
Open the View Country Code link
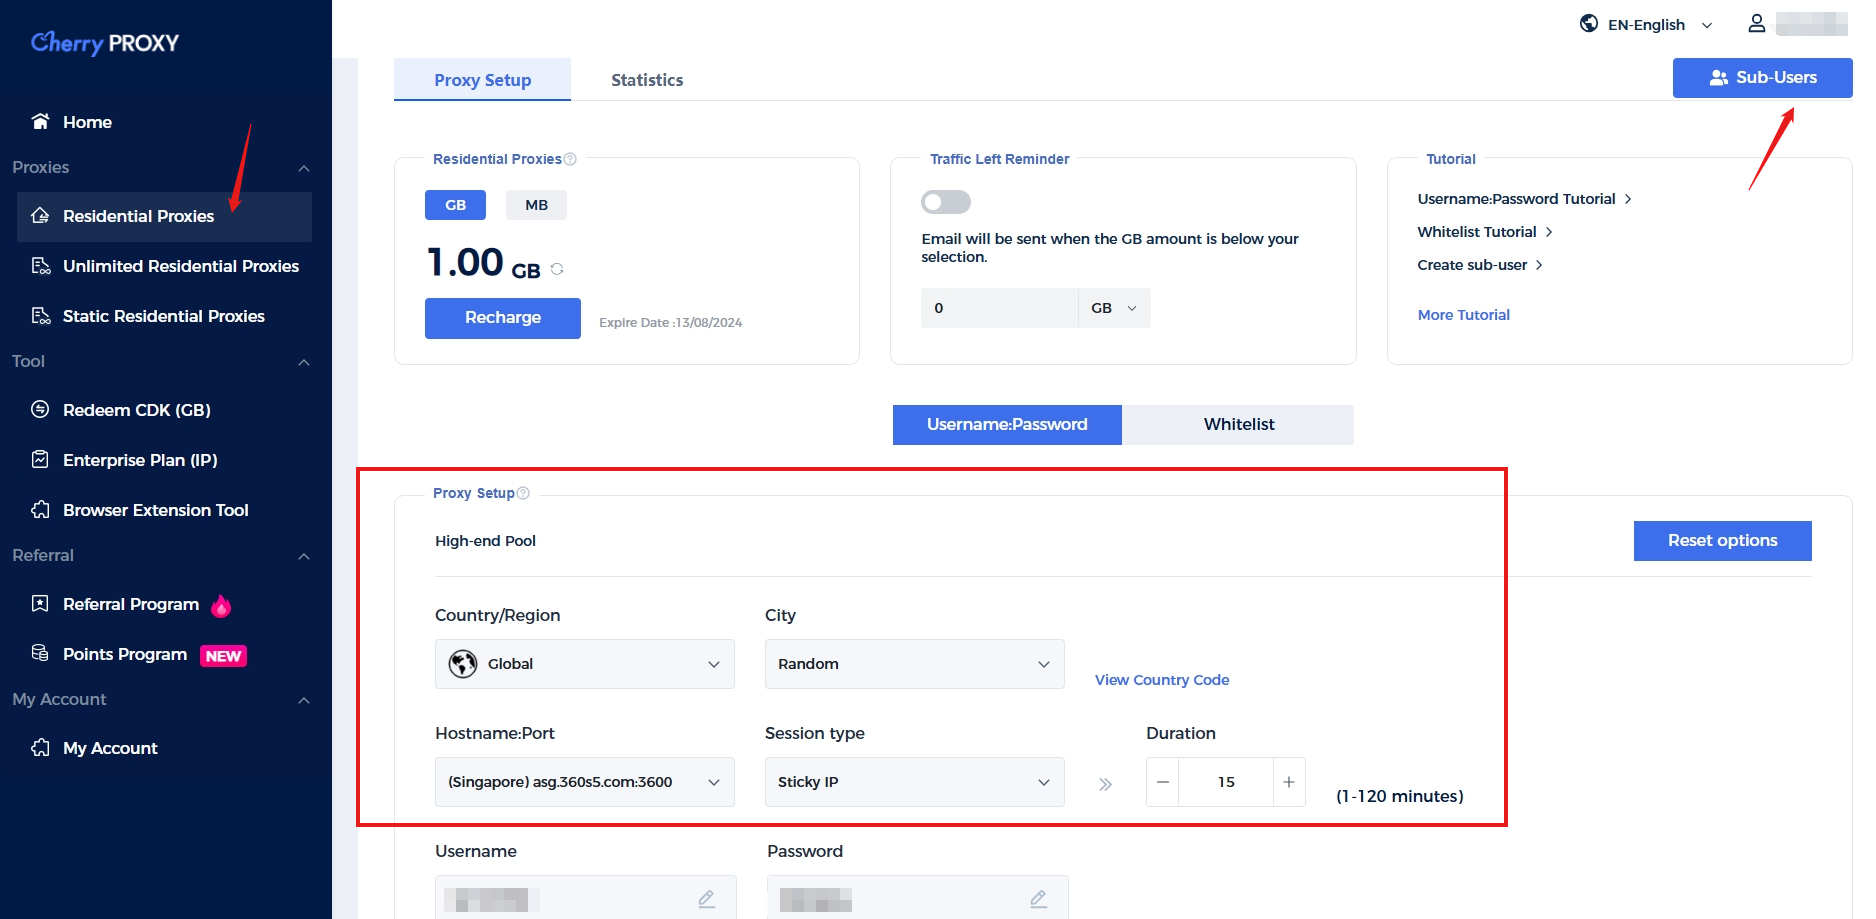[x=1161, y=680]
